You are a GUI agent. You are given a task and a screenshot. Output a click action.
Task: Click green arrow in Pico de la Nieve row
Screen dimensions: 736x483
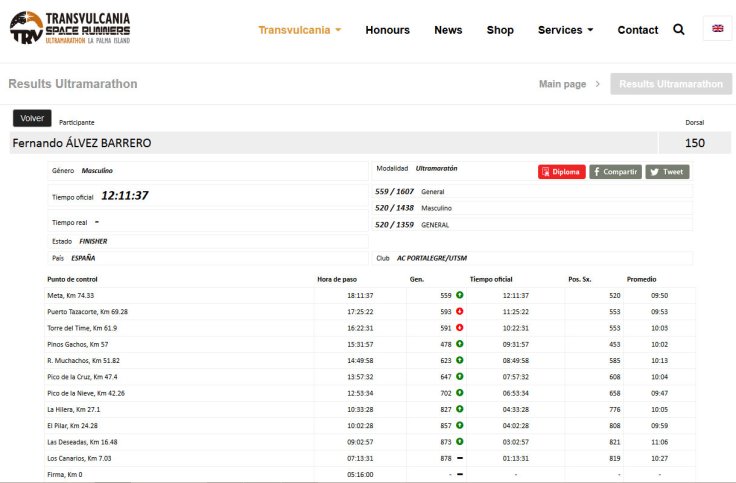[x=459, y=393]
